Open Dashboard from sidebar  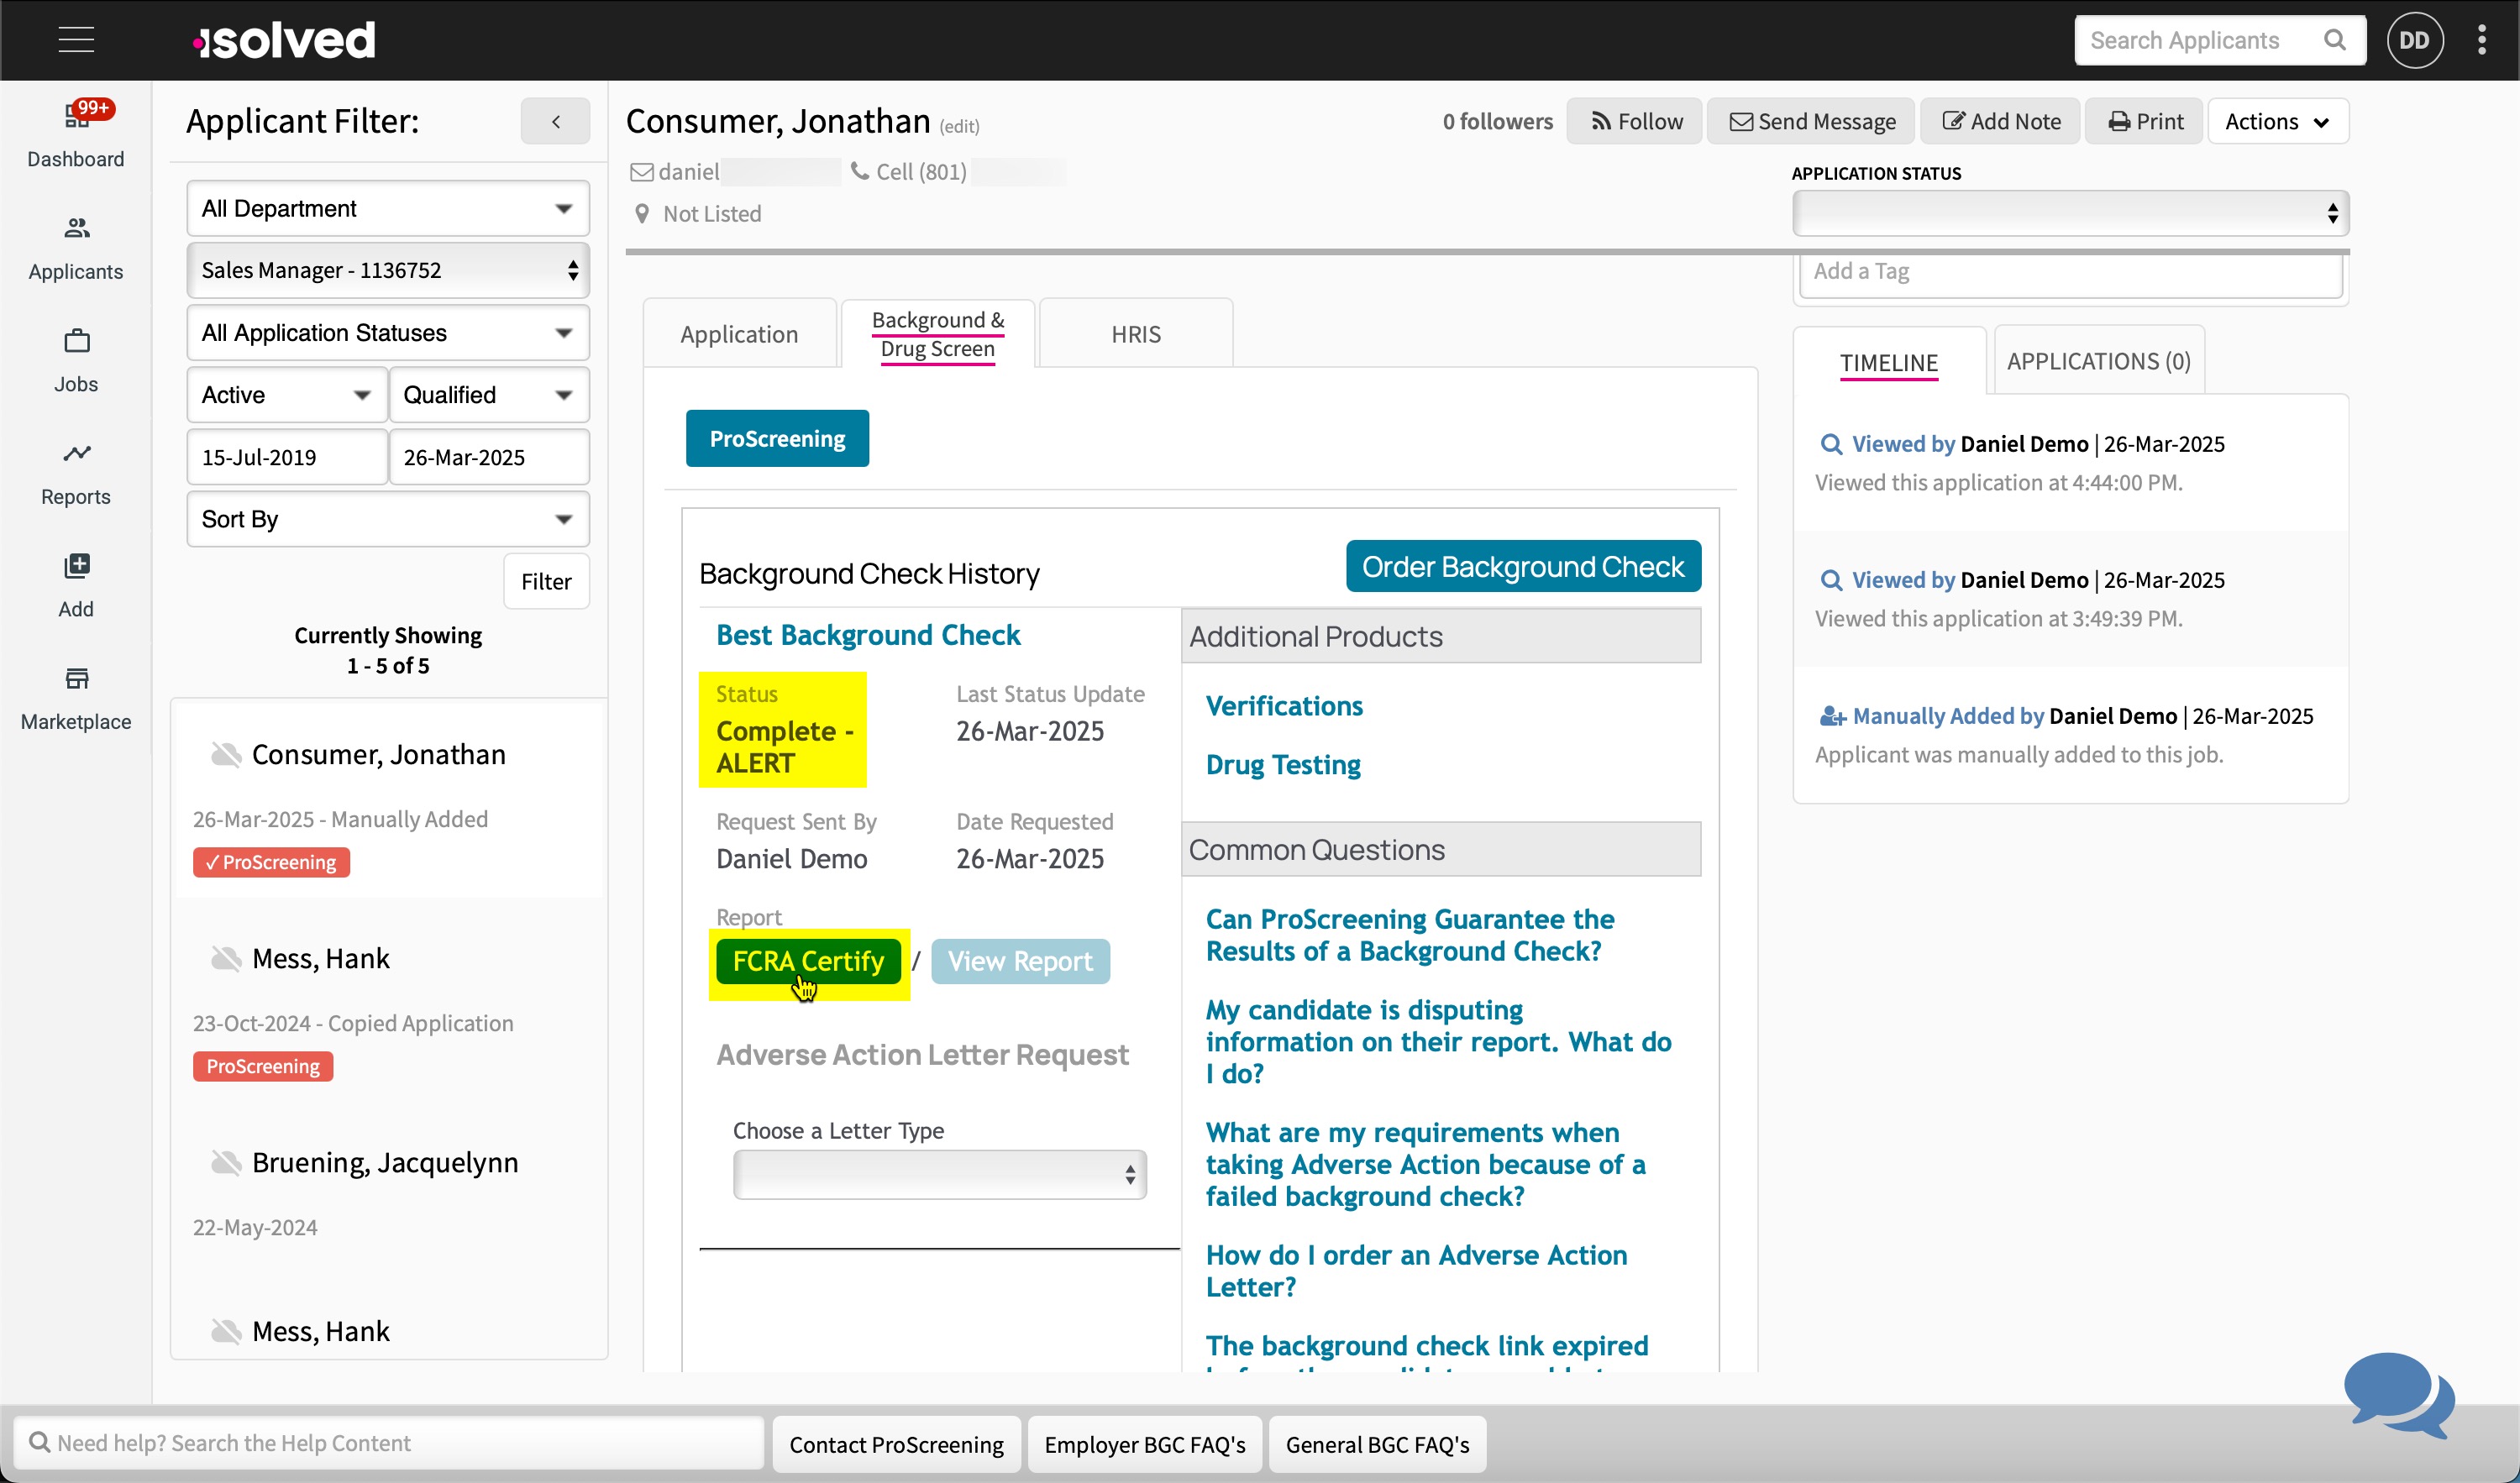tap(76, 135)
